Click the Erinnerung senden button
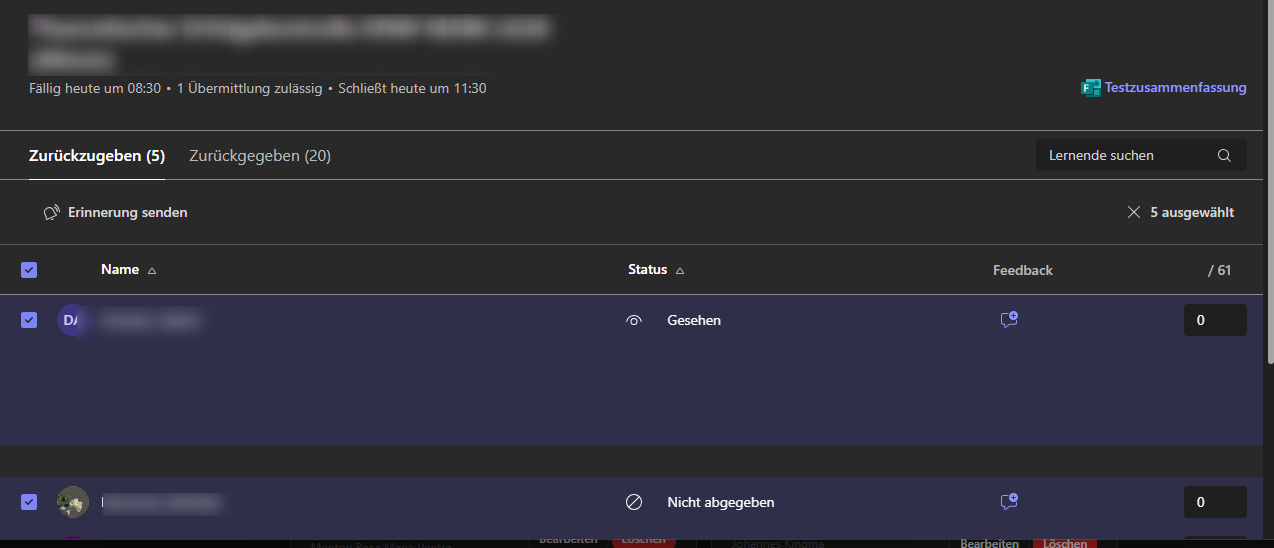1274x548 pixels. [x=116, y=213]
